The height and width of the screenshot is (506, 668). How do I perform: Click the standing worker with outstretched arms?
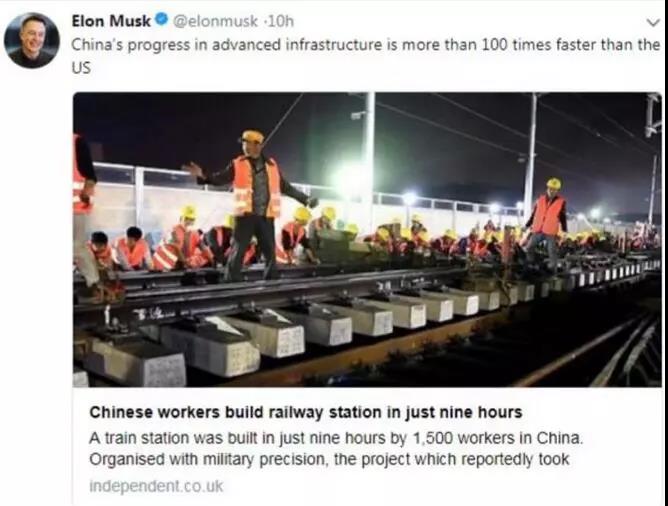pyautogui.click(x=253, y=204)
